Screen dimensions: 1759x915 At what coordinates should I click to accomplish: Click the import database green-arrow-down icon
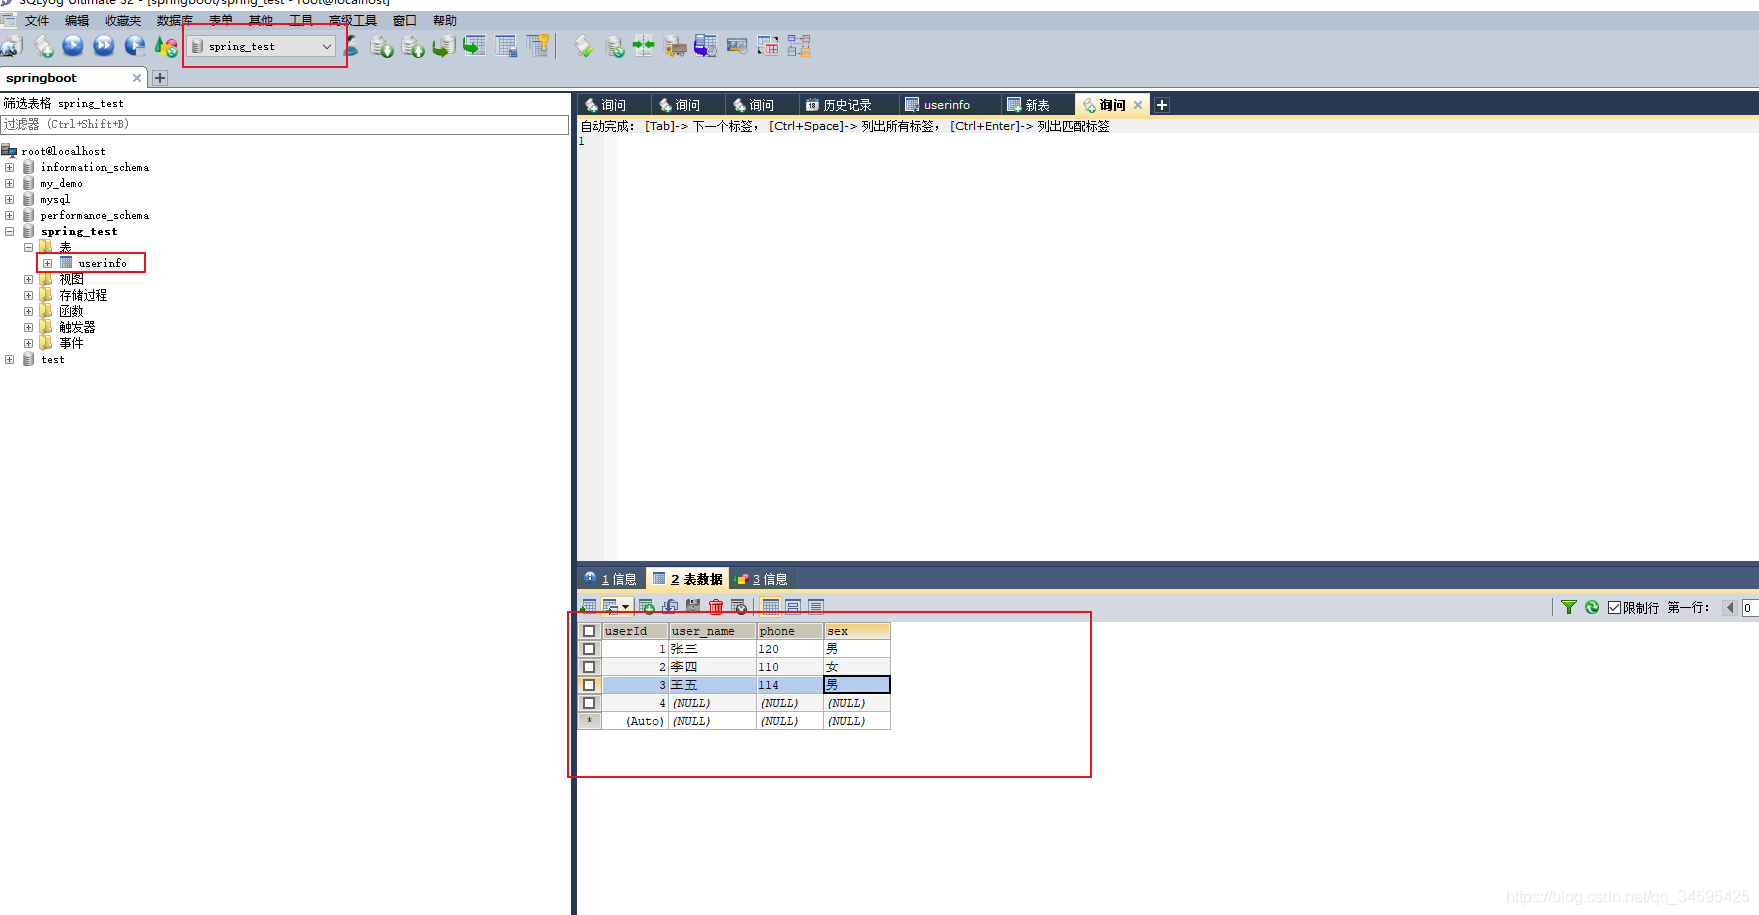[x=382, y=46]
